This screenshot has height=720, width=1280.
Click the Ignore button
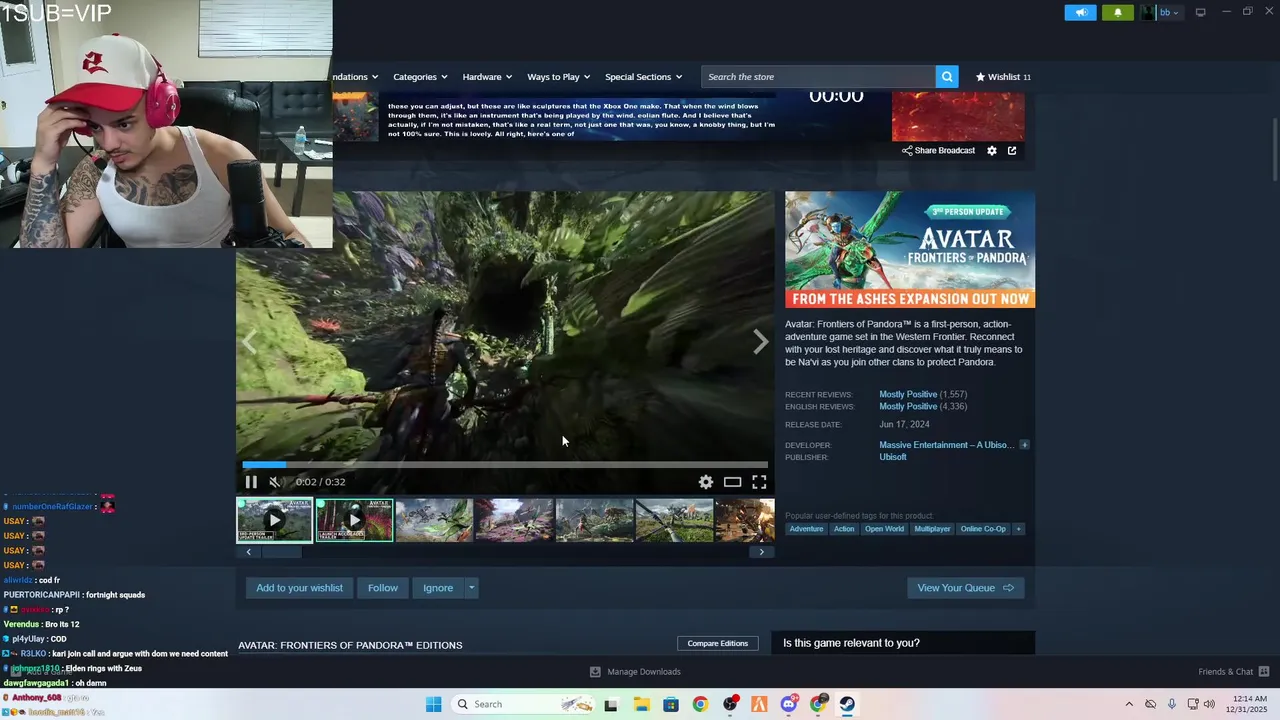(438, 588)
